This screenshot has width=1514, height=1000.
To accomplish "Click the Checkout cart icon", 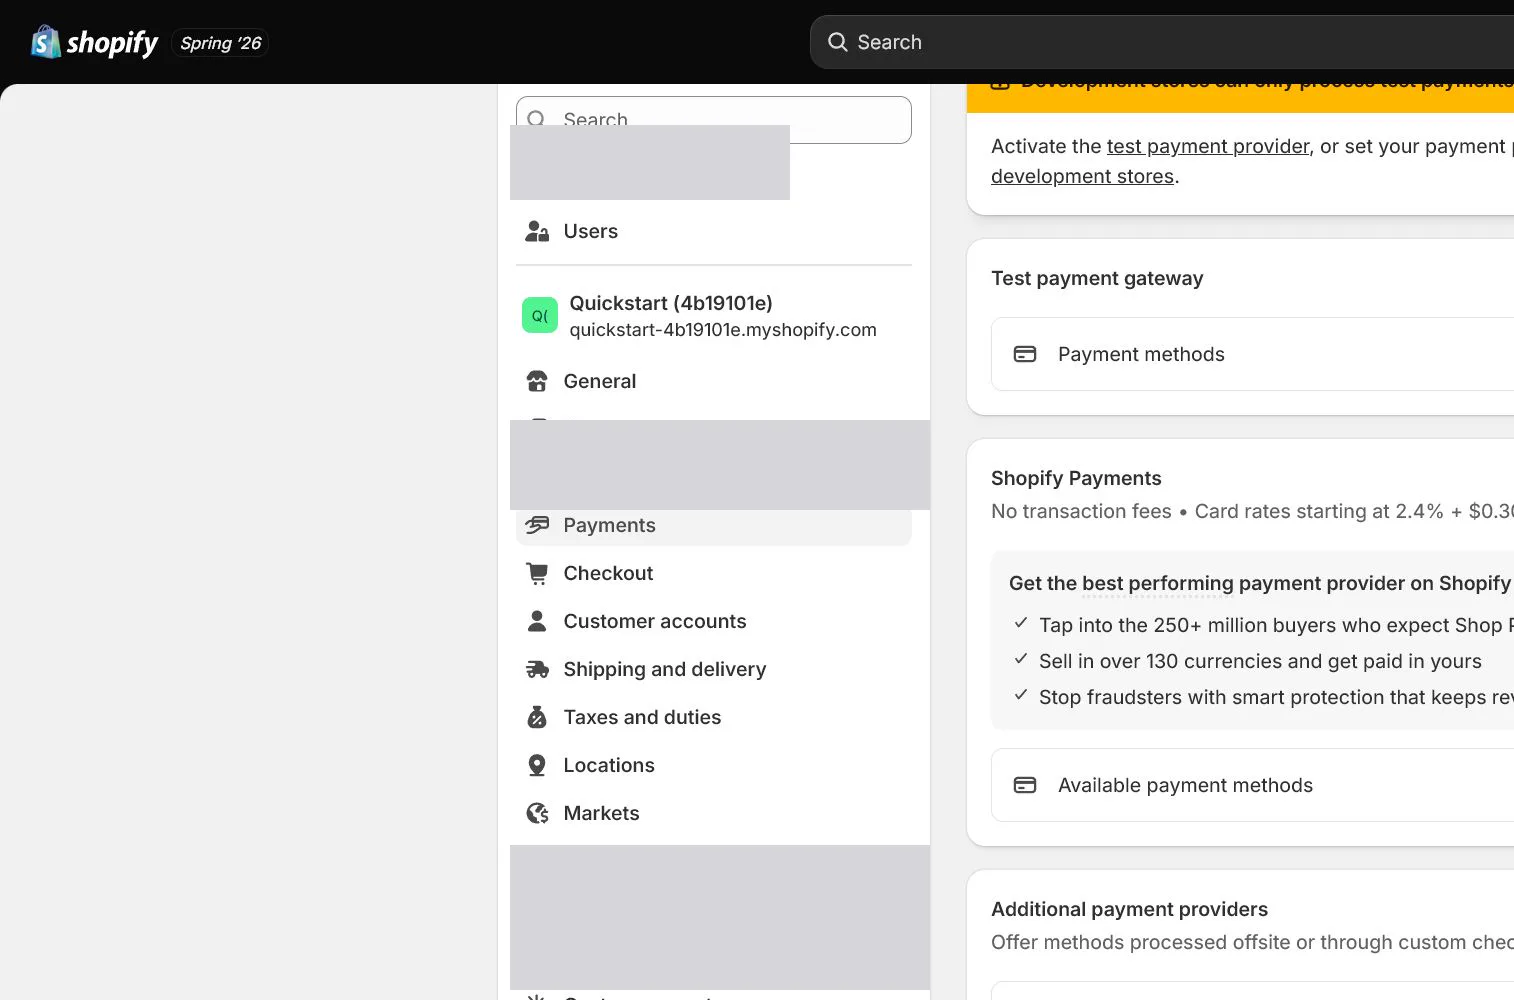I will tap(537, 573).
